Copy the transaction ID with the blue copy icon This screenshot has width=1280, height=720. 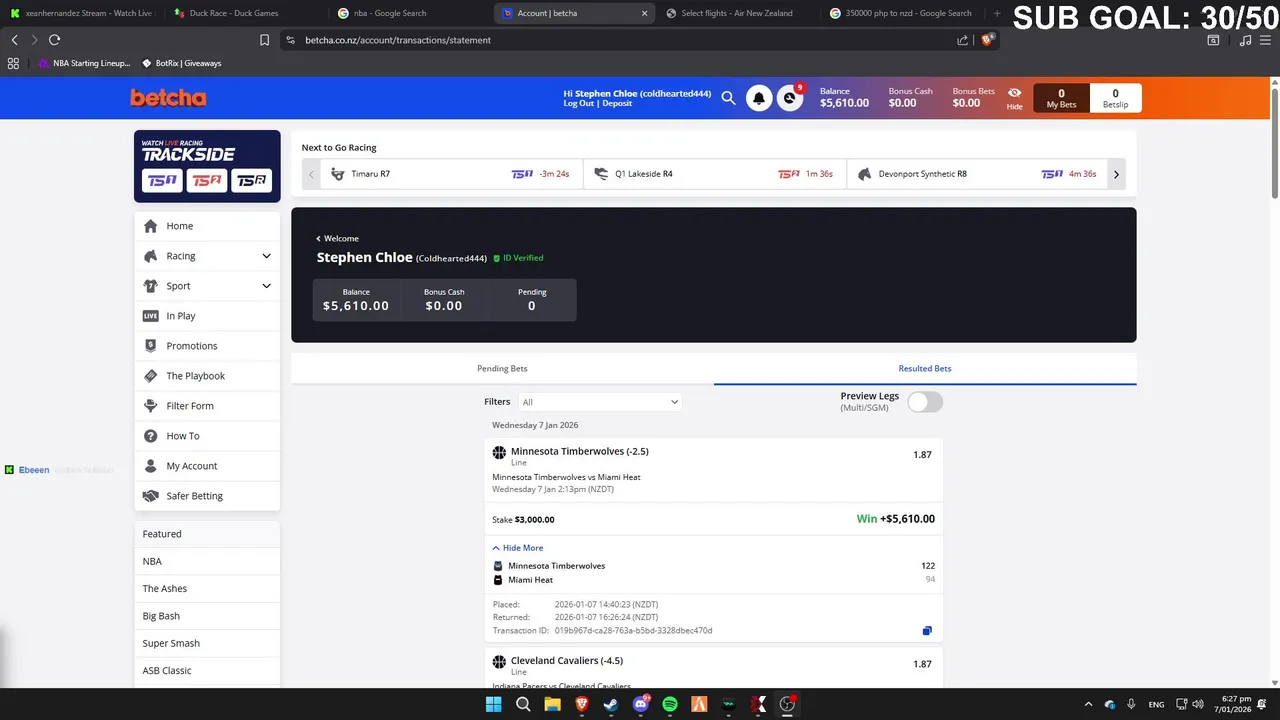(x=927, y=631)
